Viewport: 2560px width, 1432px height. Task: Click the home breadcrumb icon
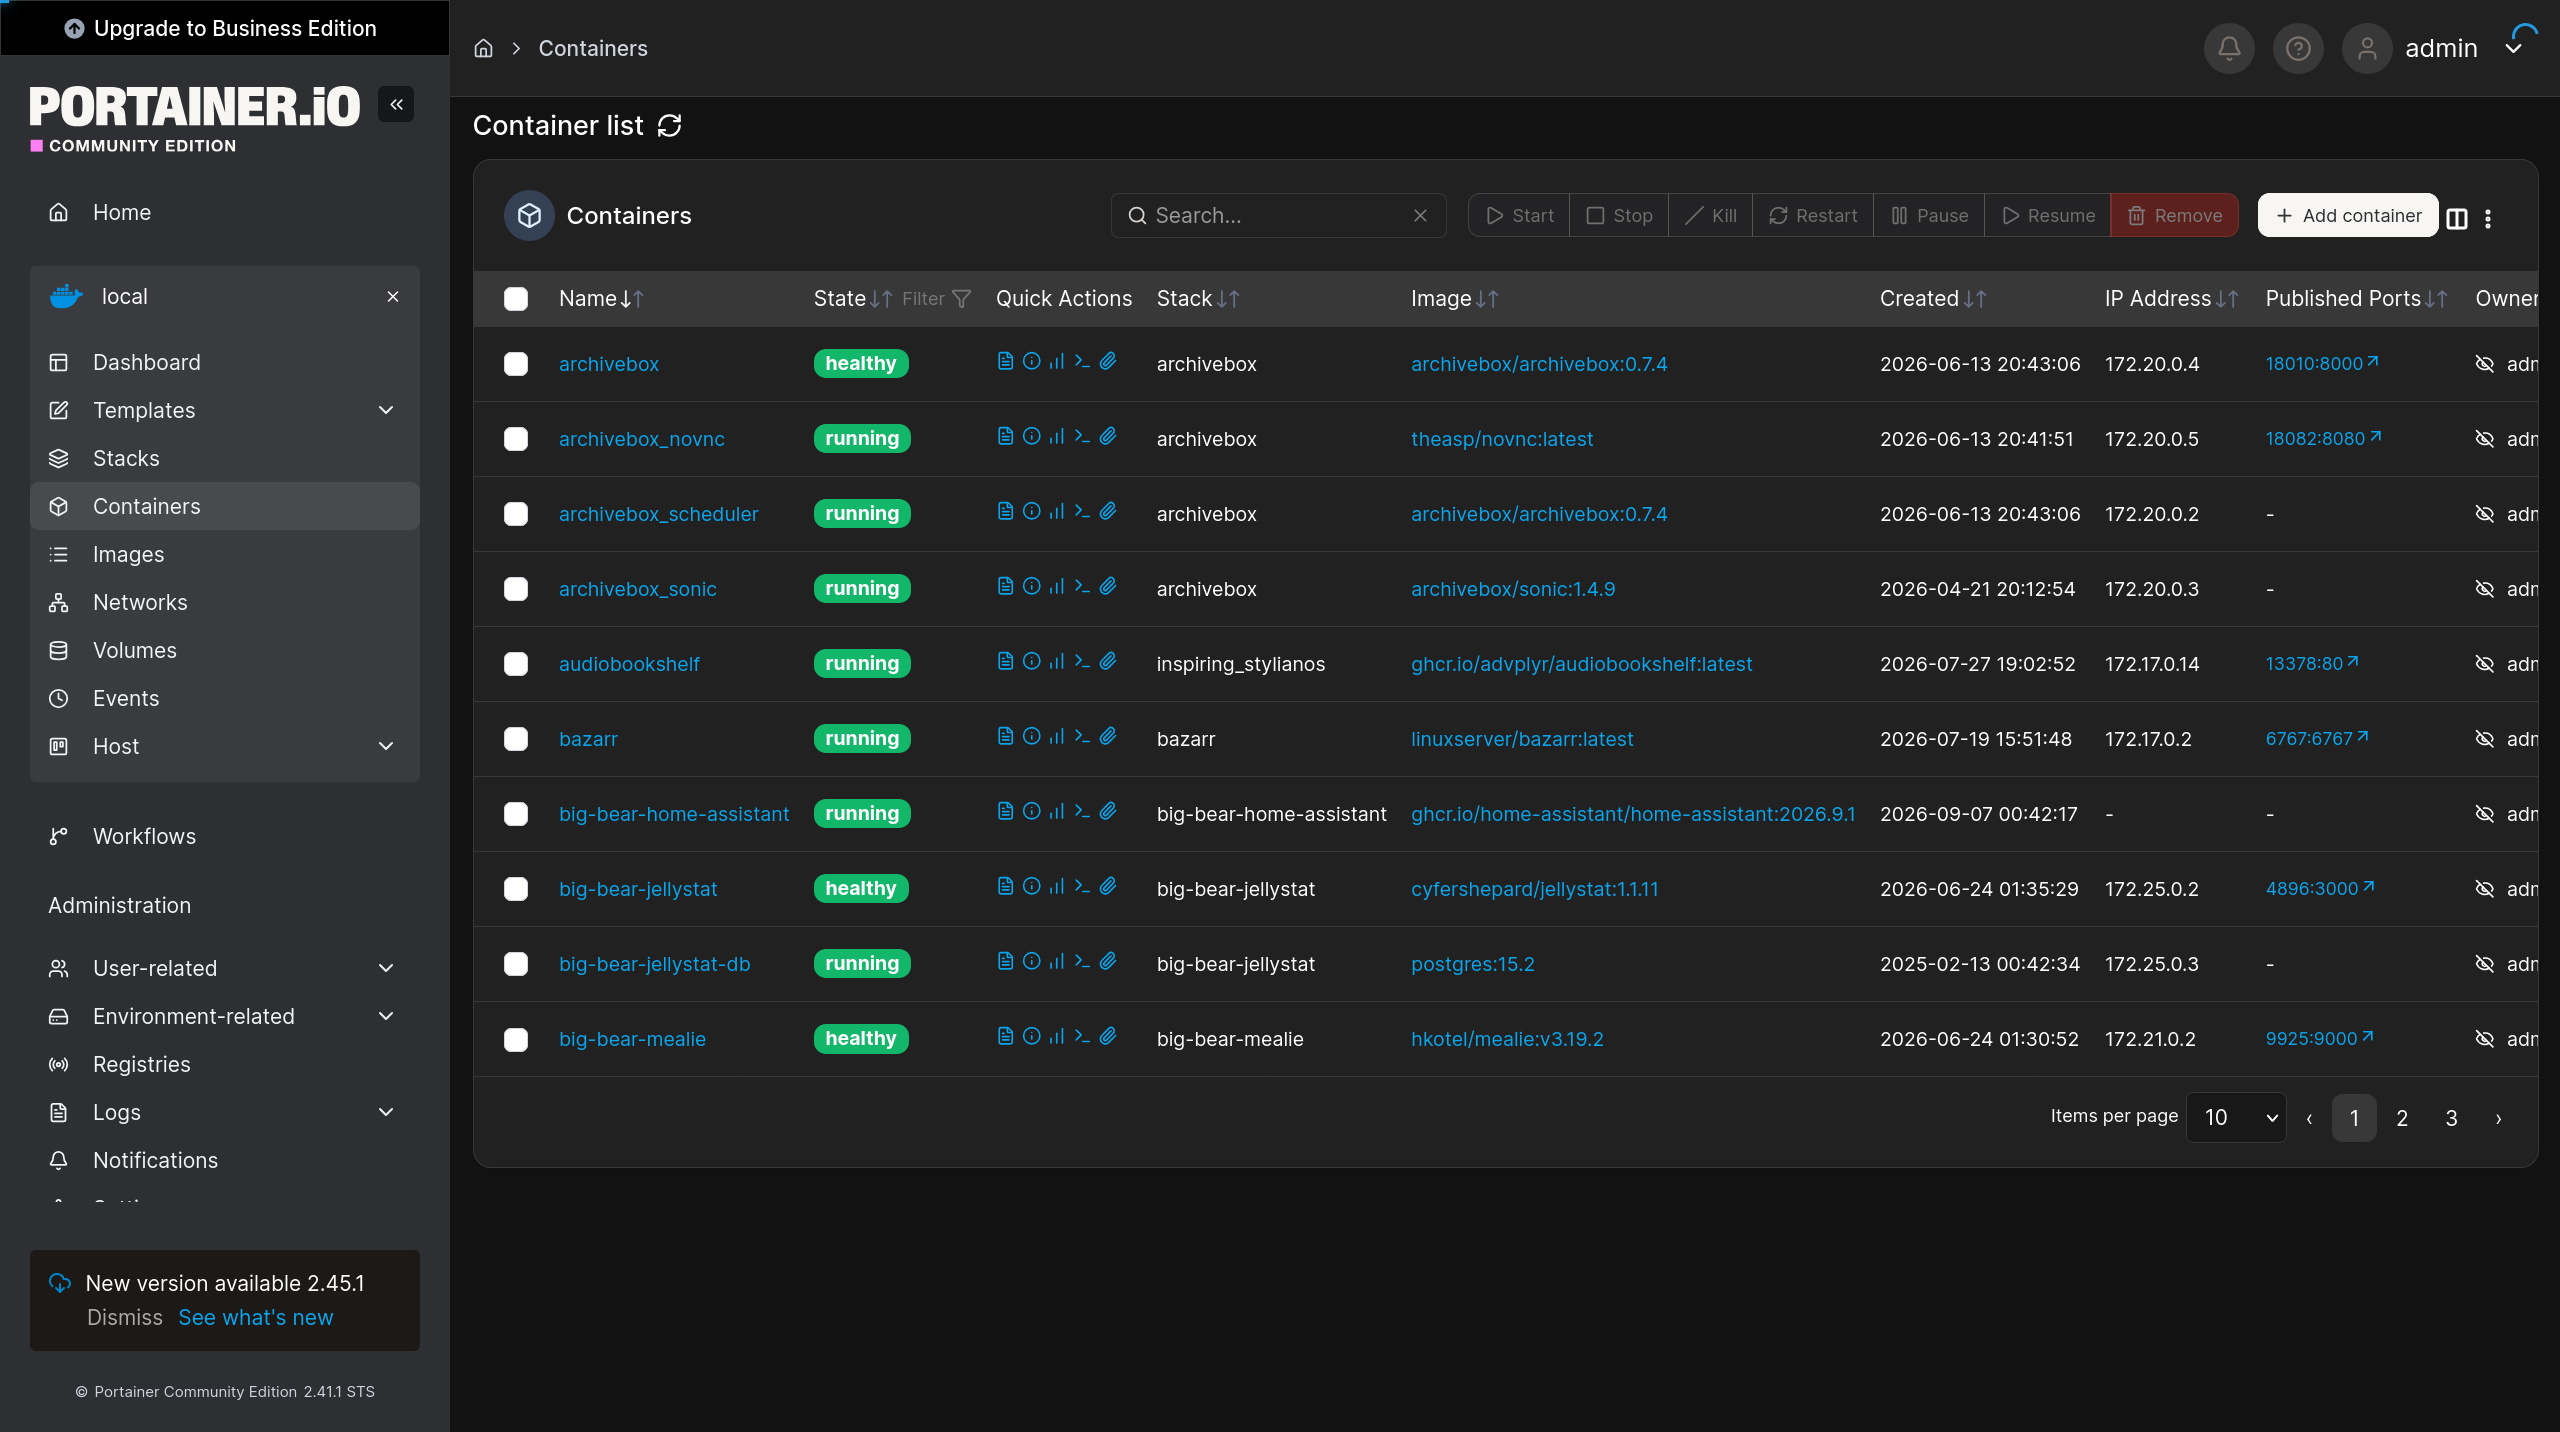(484, 48)
